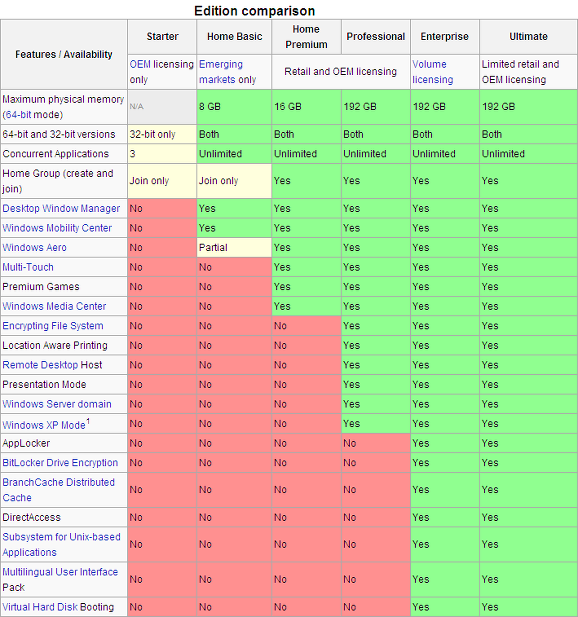Click the Ultimate column header
The image size is (578, 617).
[528, 37]
